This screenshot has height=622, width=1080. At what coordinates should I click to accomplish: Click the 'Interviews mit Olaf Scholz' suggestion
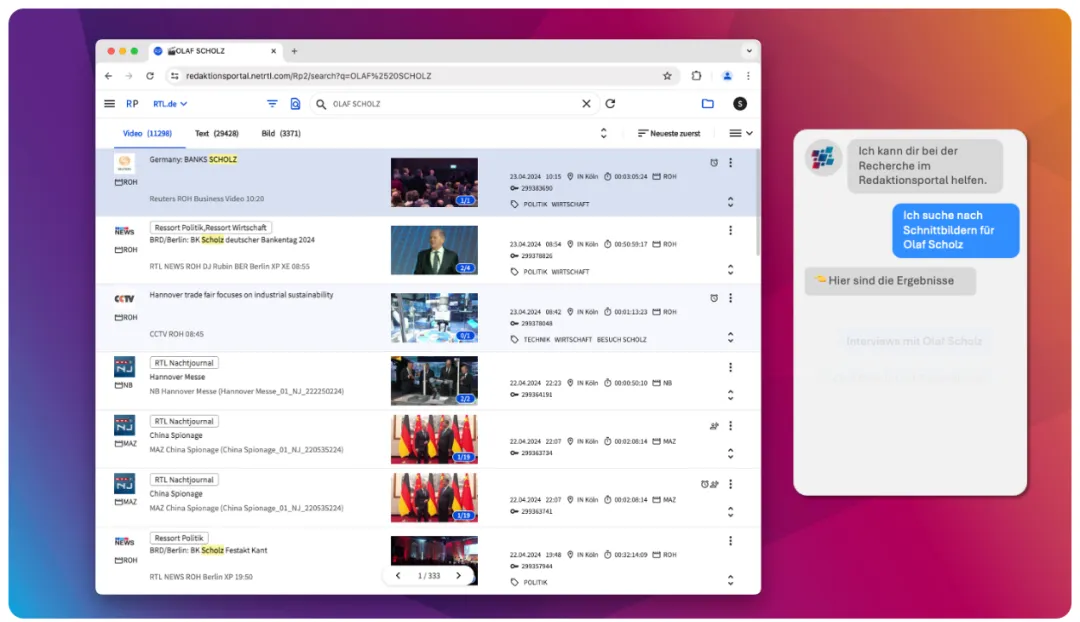(914, 342)
